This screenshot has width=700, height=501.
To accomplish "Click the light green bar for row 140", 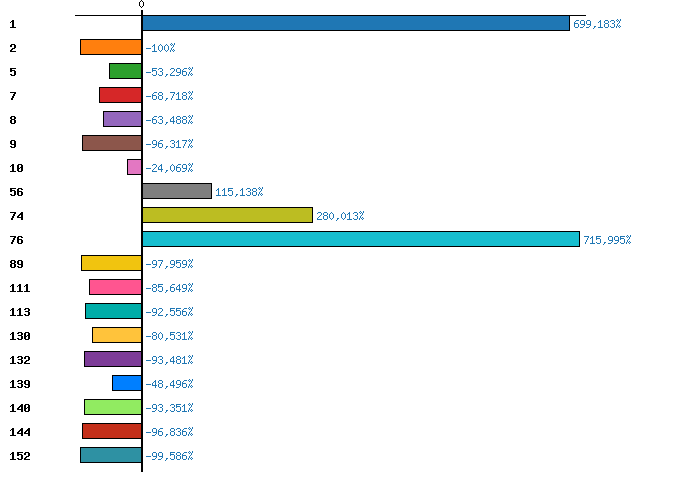I will 113,407.
